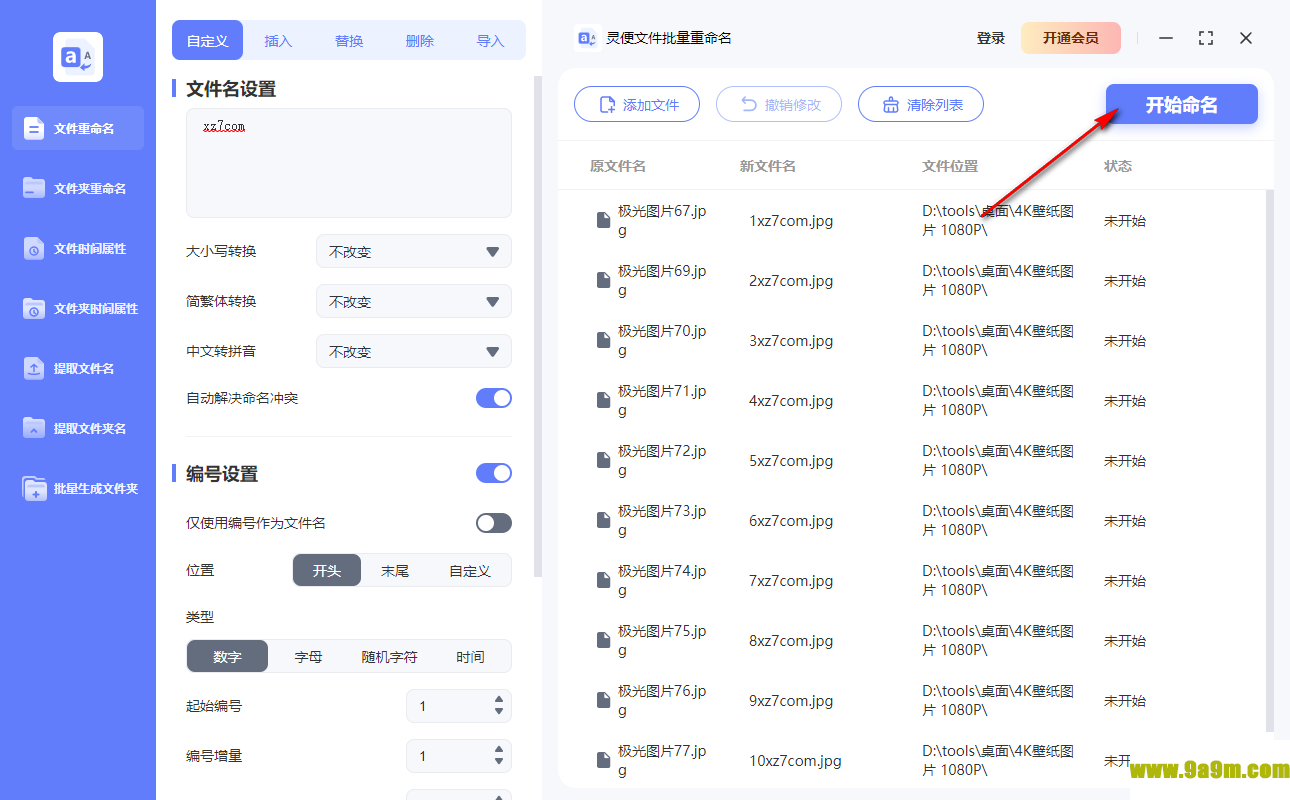The height and width of the screenshot is (800, 1290).
Task: Increase 起始编号 with up arrow
Action: (x=499, y=700)
